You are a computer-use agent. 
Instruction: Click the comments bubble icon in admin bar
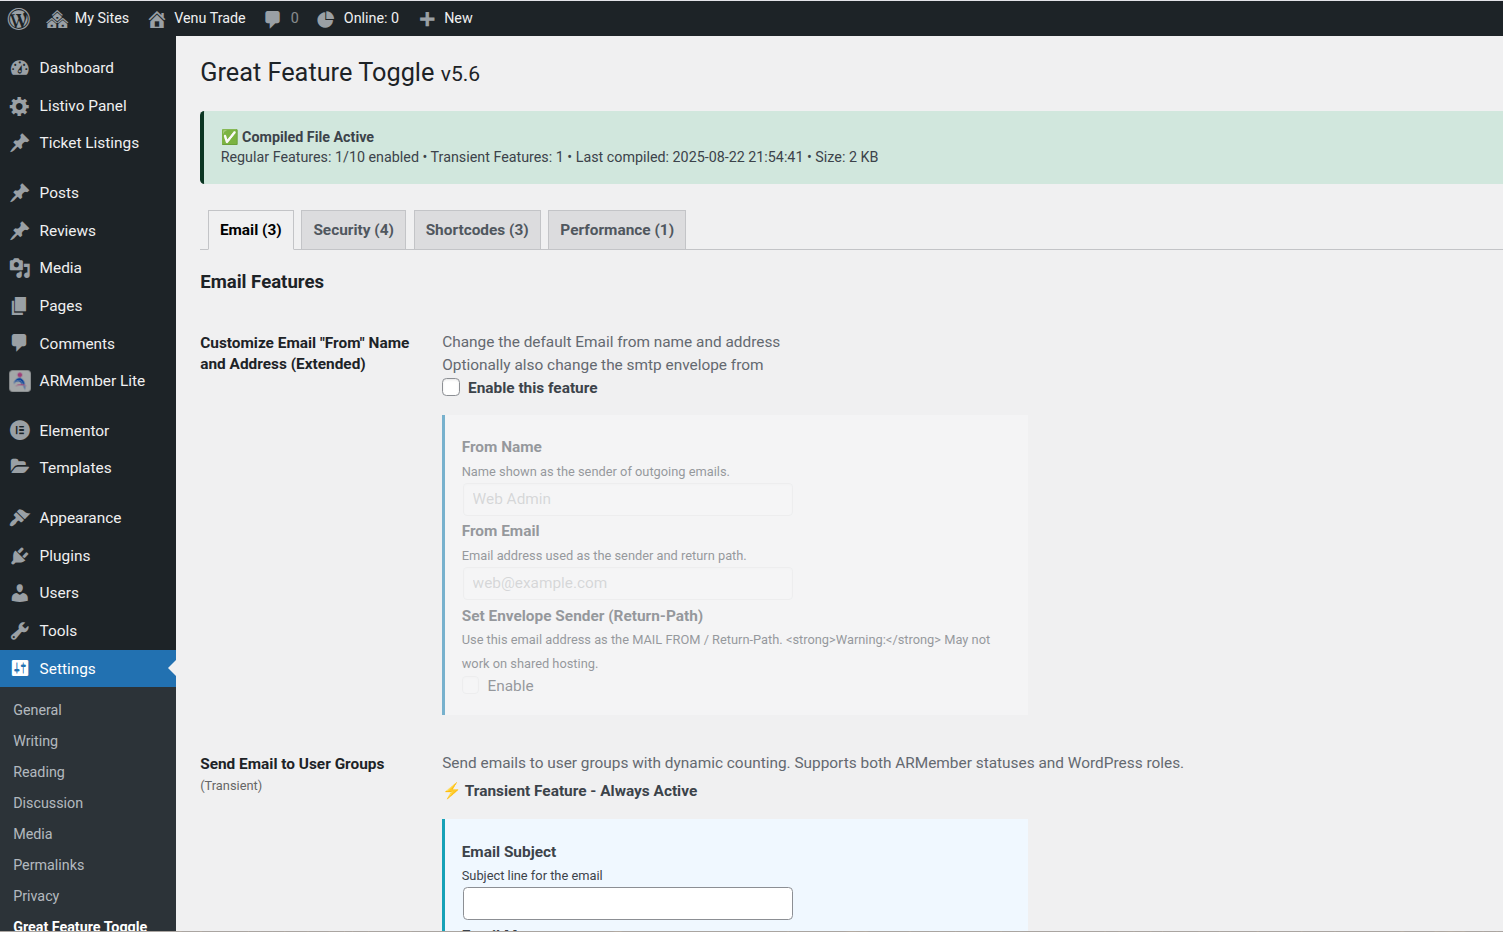coord(273,18)
